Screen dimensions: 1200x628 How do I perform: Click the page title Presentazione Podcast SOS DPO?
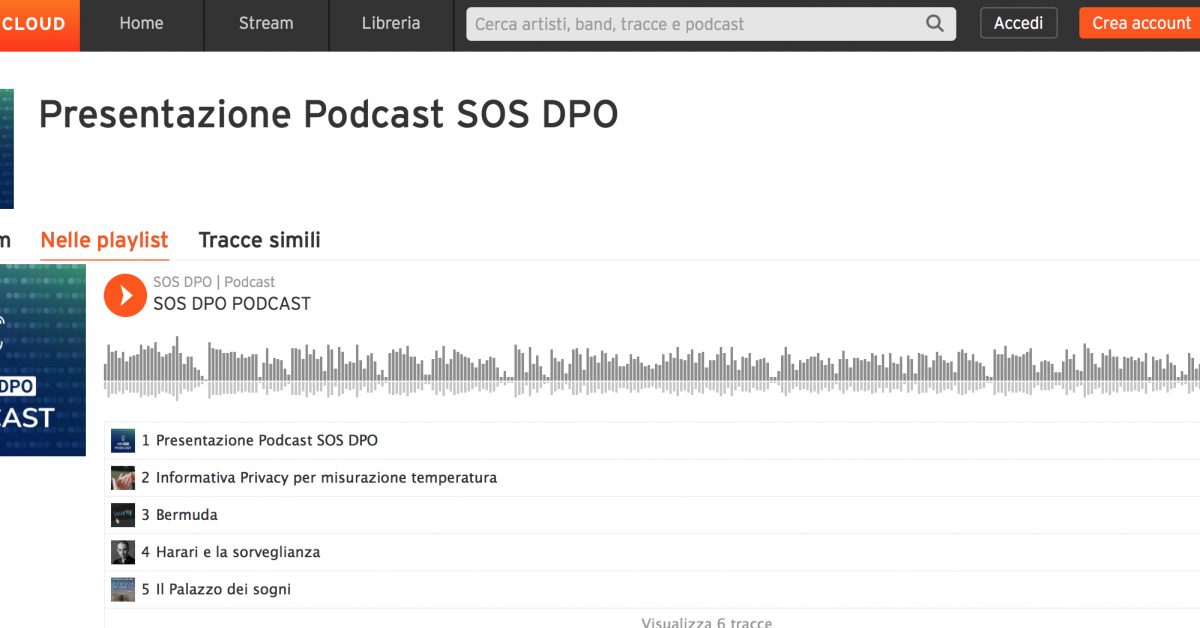point(328,115)
